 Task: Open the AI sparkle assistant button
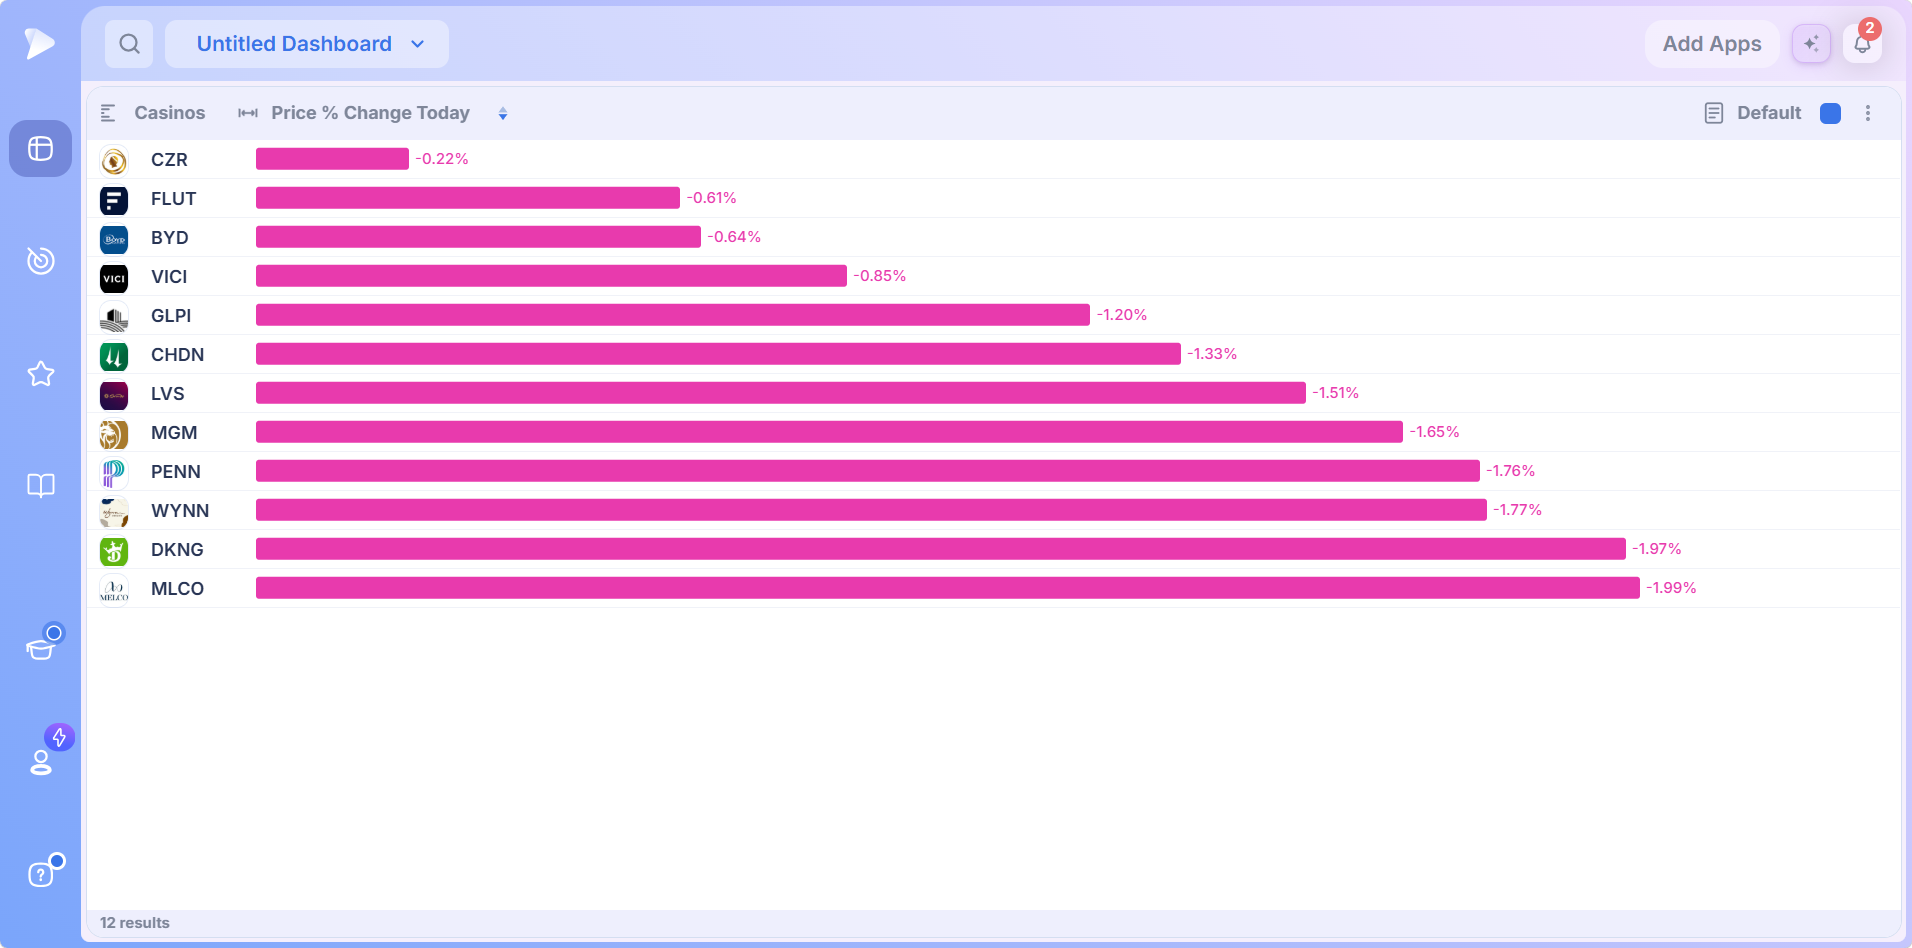coord(1811,44)
